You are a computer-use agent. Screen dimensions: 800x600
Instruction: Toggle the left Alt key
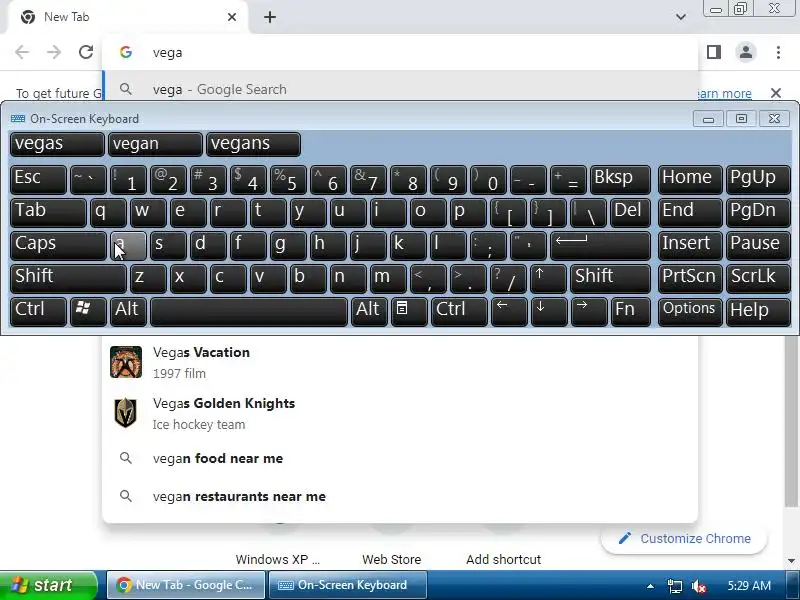(x=129, y=311)
